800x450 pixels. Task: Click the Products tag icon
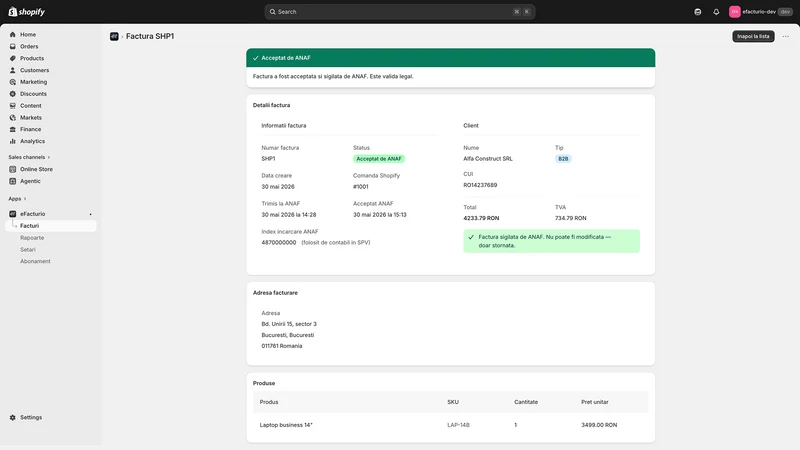13,58
